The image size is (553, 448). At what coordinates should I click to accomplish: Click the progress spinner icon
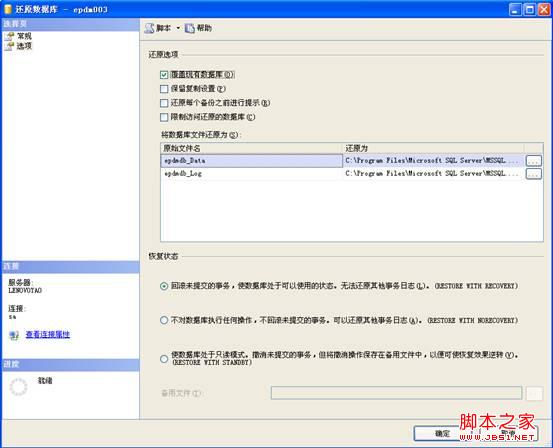pos(18,387)
